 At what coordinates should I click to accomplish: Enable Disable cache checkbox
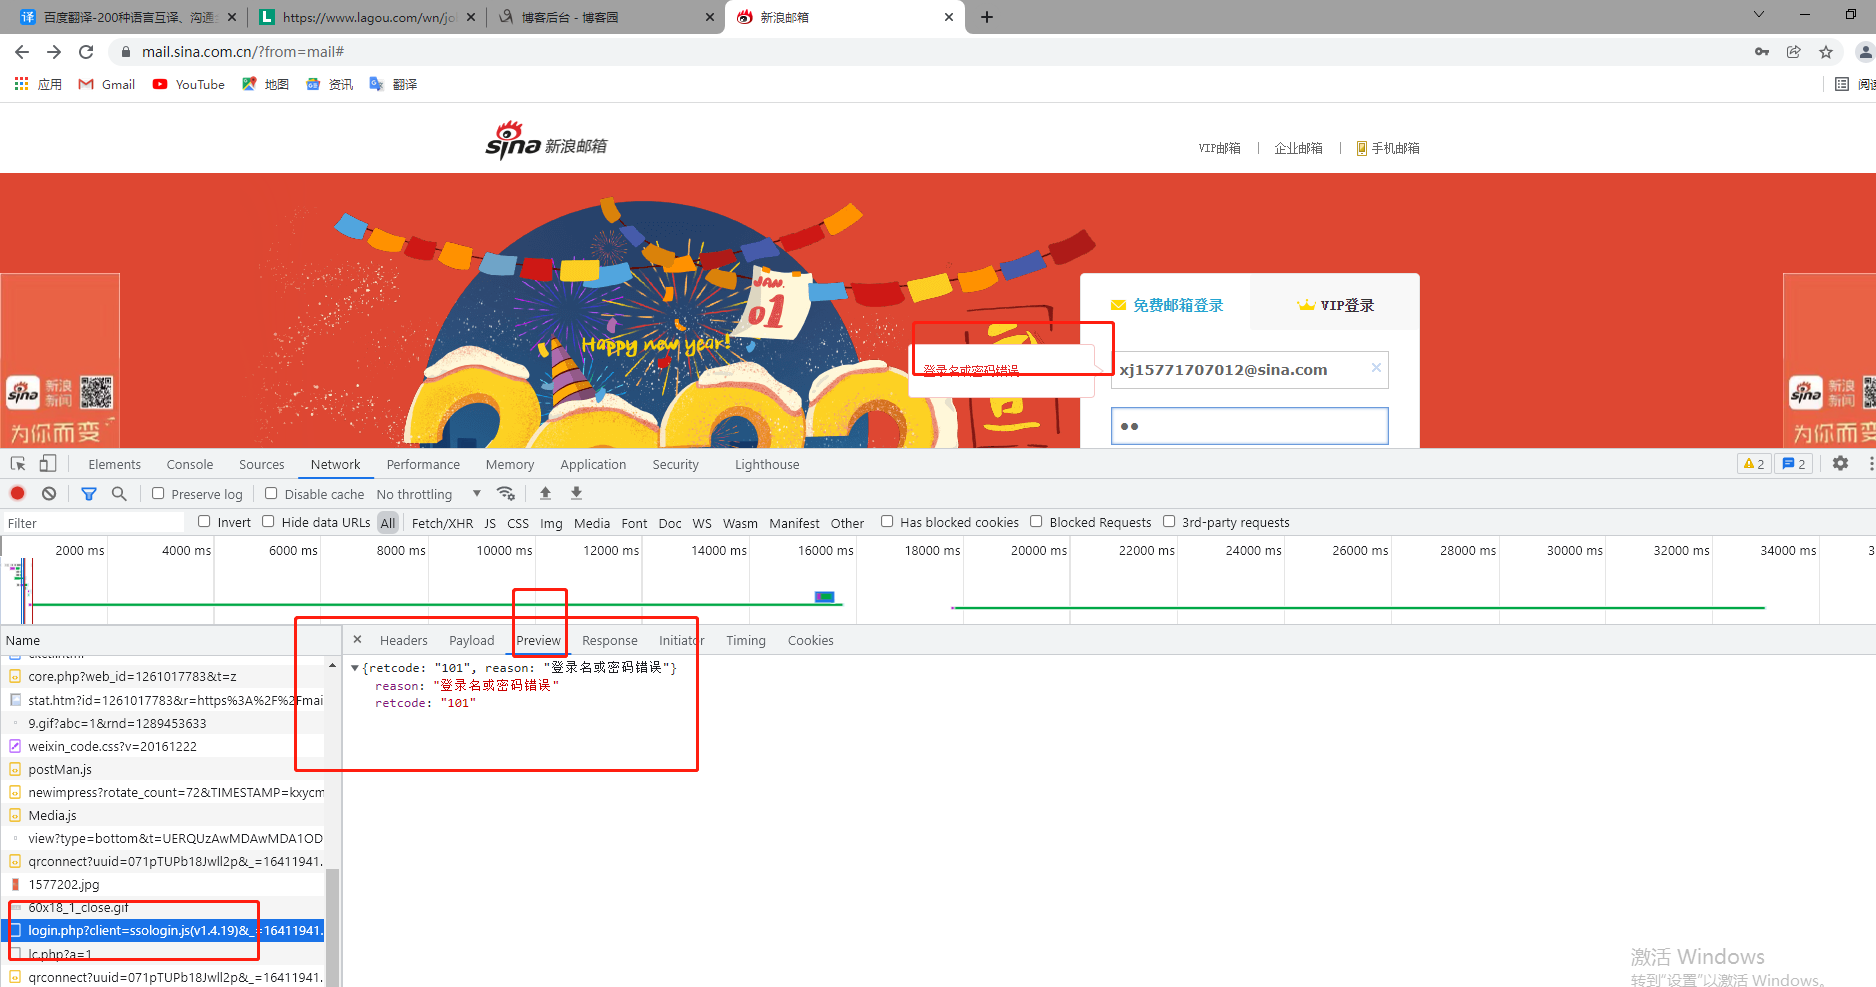[271, 493]
